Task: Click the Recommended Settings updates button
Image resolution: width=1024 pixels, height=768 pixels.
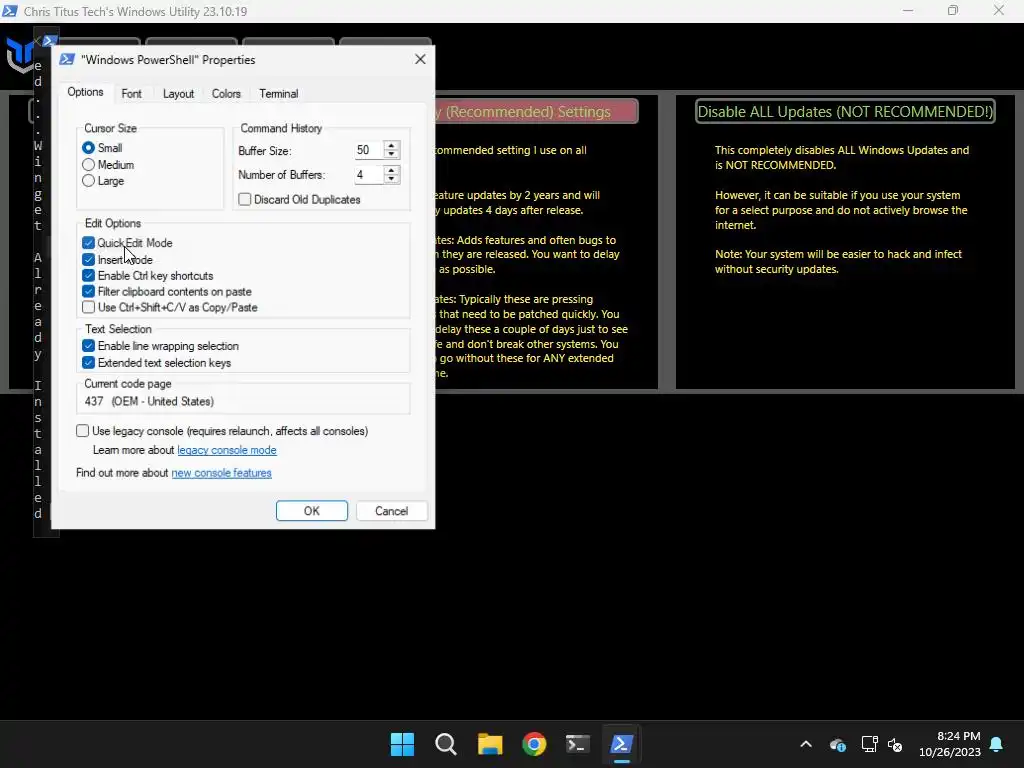Action: [x=537, y=112]
